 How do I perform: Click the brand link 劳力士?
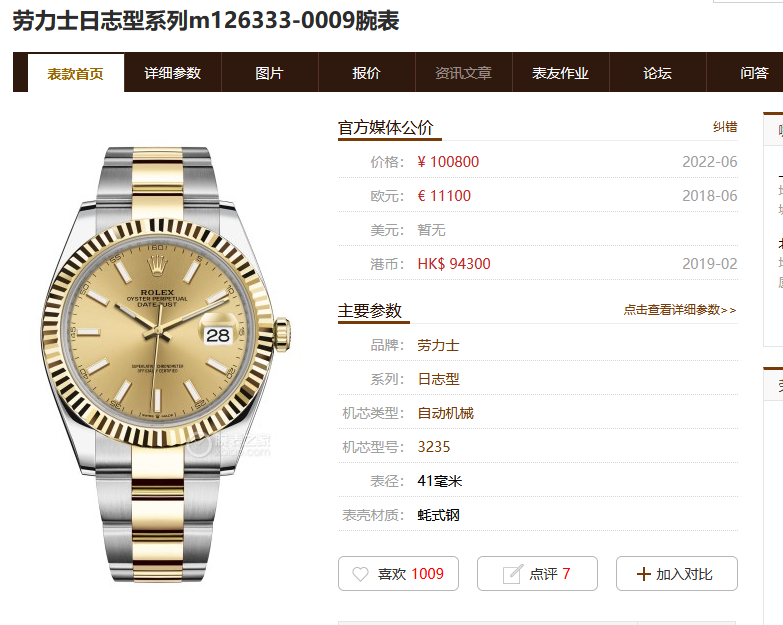pos(438,345)
